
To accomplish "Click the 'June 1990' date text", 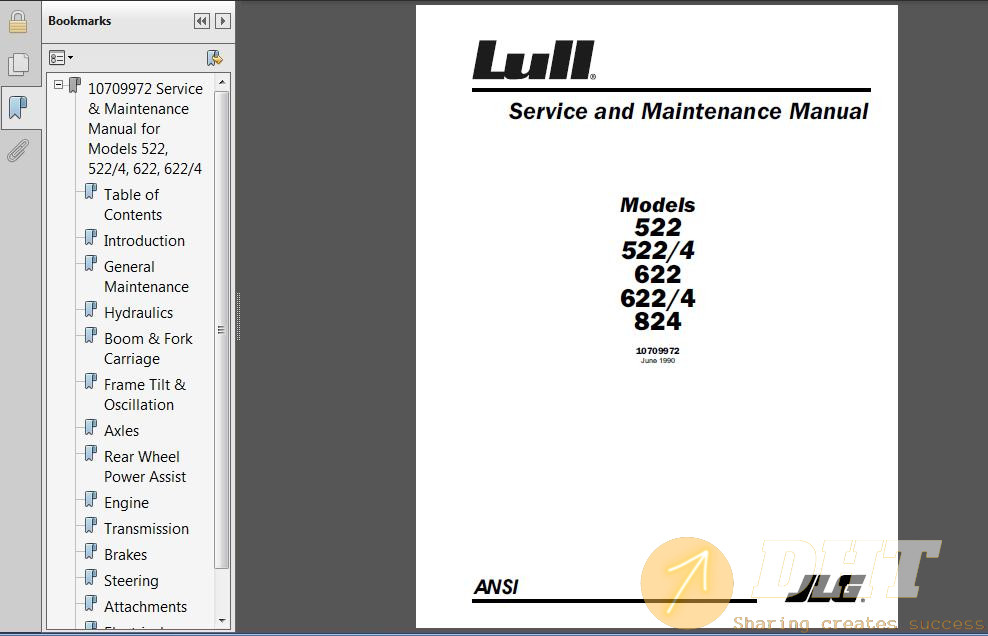I will point(658,361).
